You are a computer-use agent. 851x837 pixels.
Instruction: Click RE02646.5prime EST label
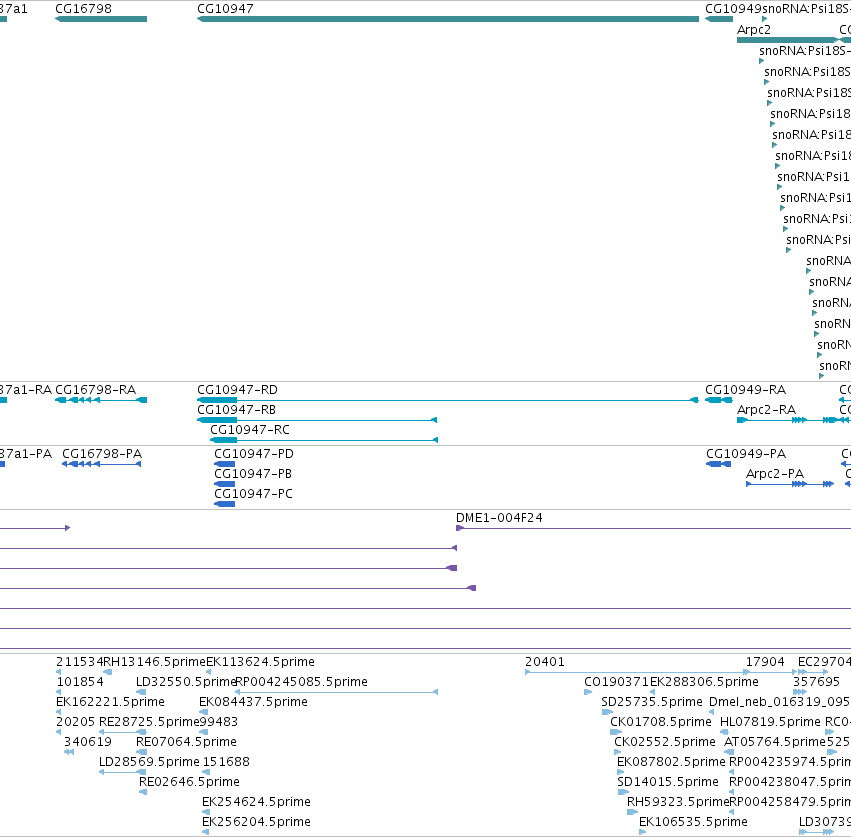pos(189,782)
